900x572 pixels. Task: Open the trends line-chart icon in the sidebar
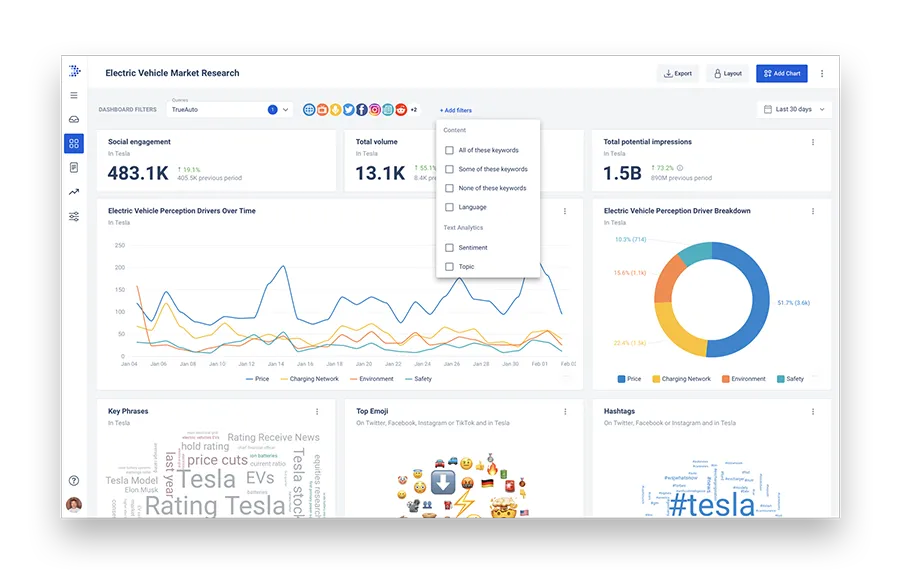point(74,192)
